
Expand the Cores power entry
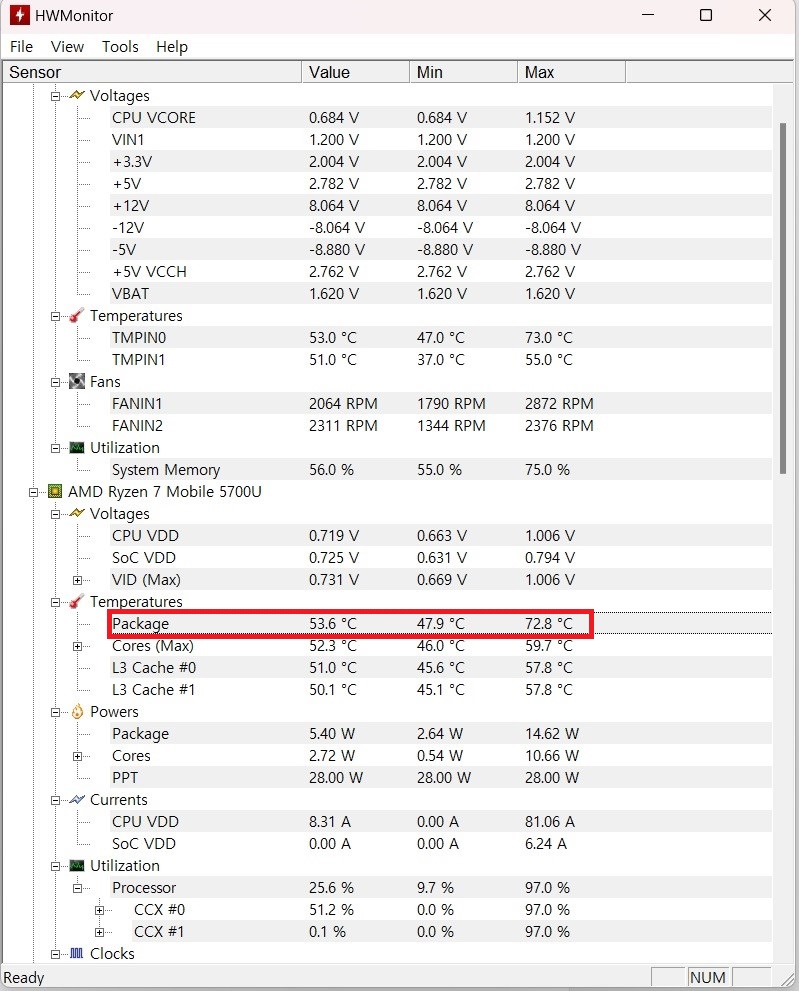[x=77, y=756]
